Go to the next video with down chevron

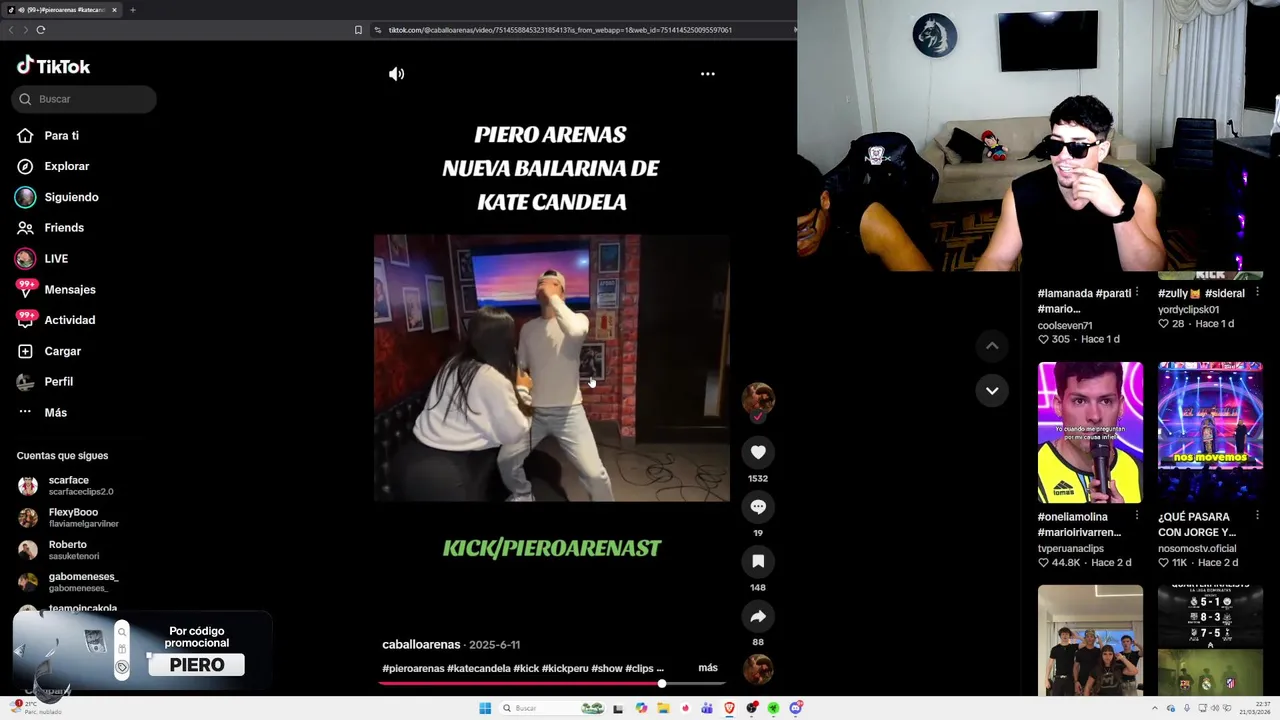click(x=992, y=391)
